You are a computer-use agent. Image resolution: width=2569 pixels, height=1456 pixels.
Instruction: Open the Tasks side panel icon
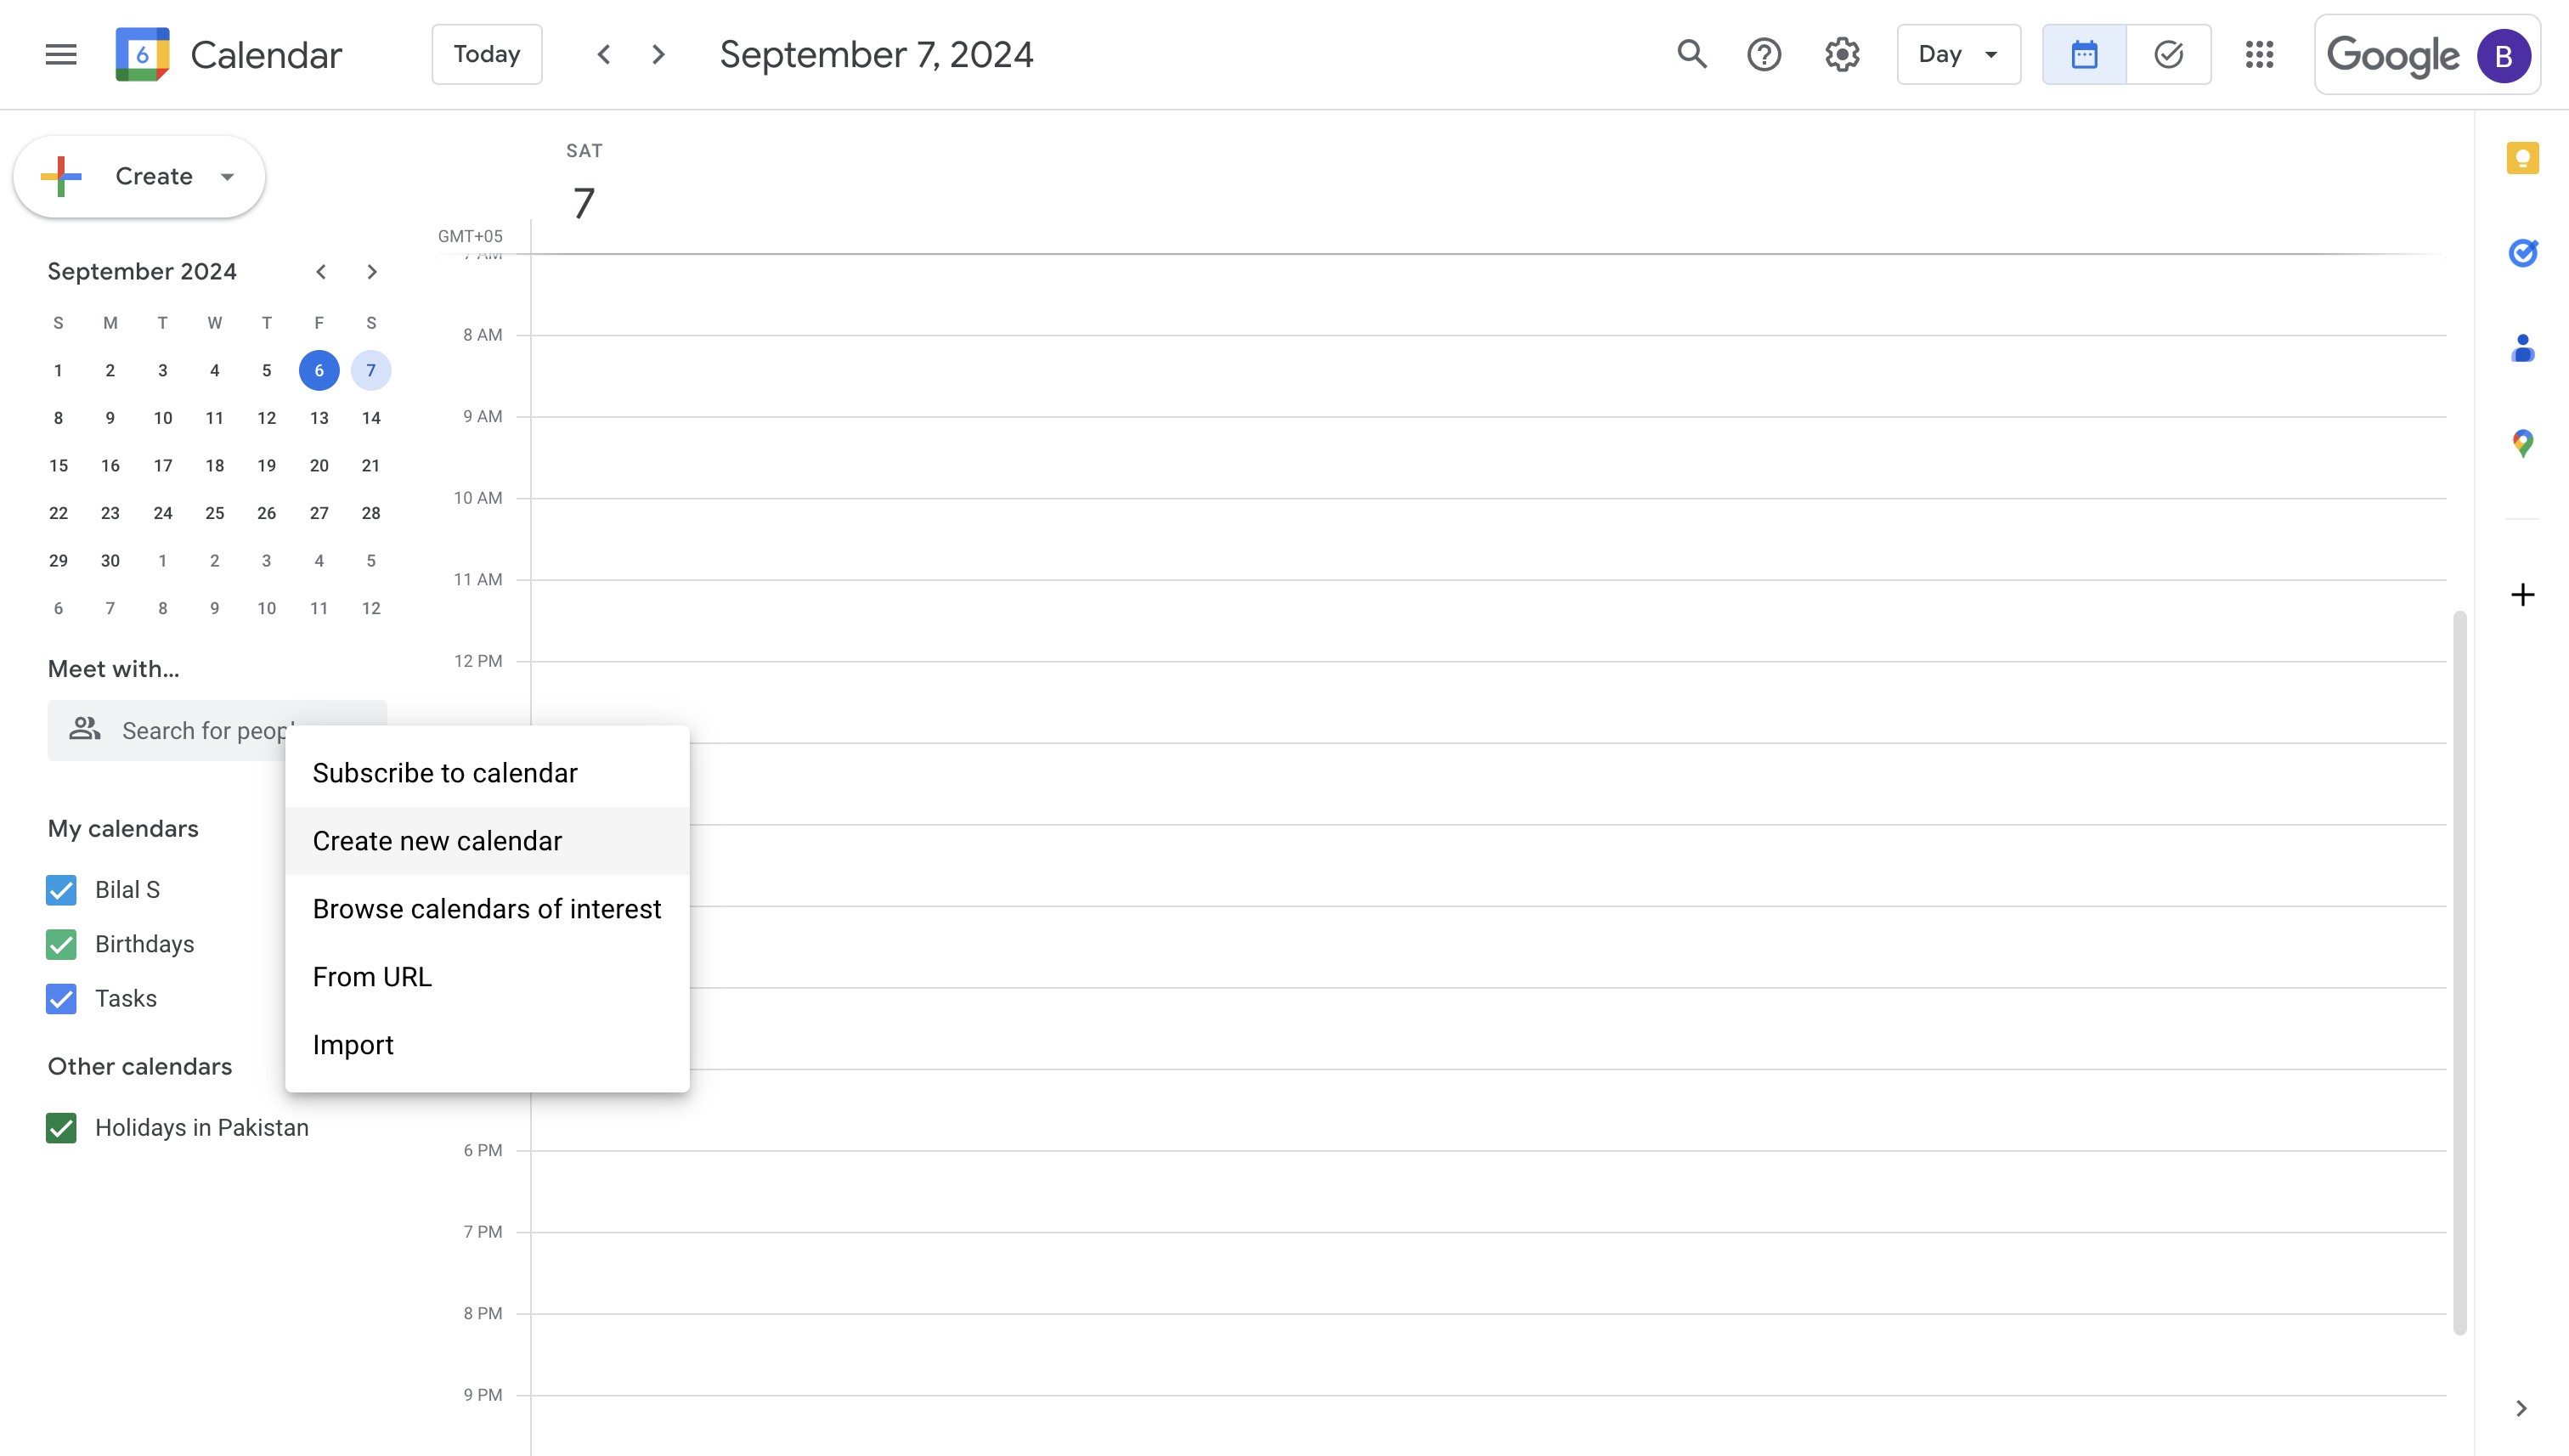pyautogui.click(x=2522, y=252)
